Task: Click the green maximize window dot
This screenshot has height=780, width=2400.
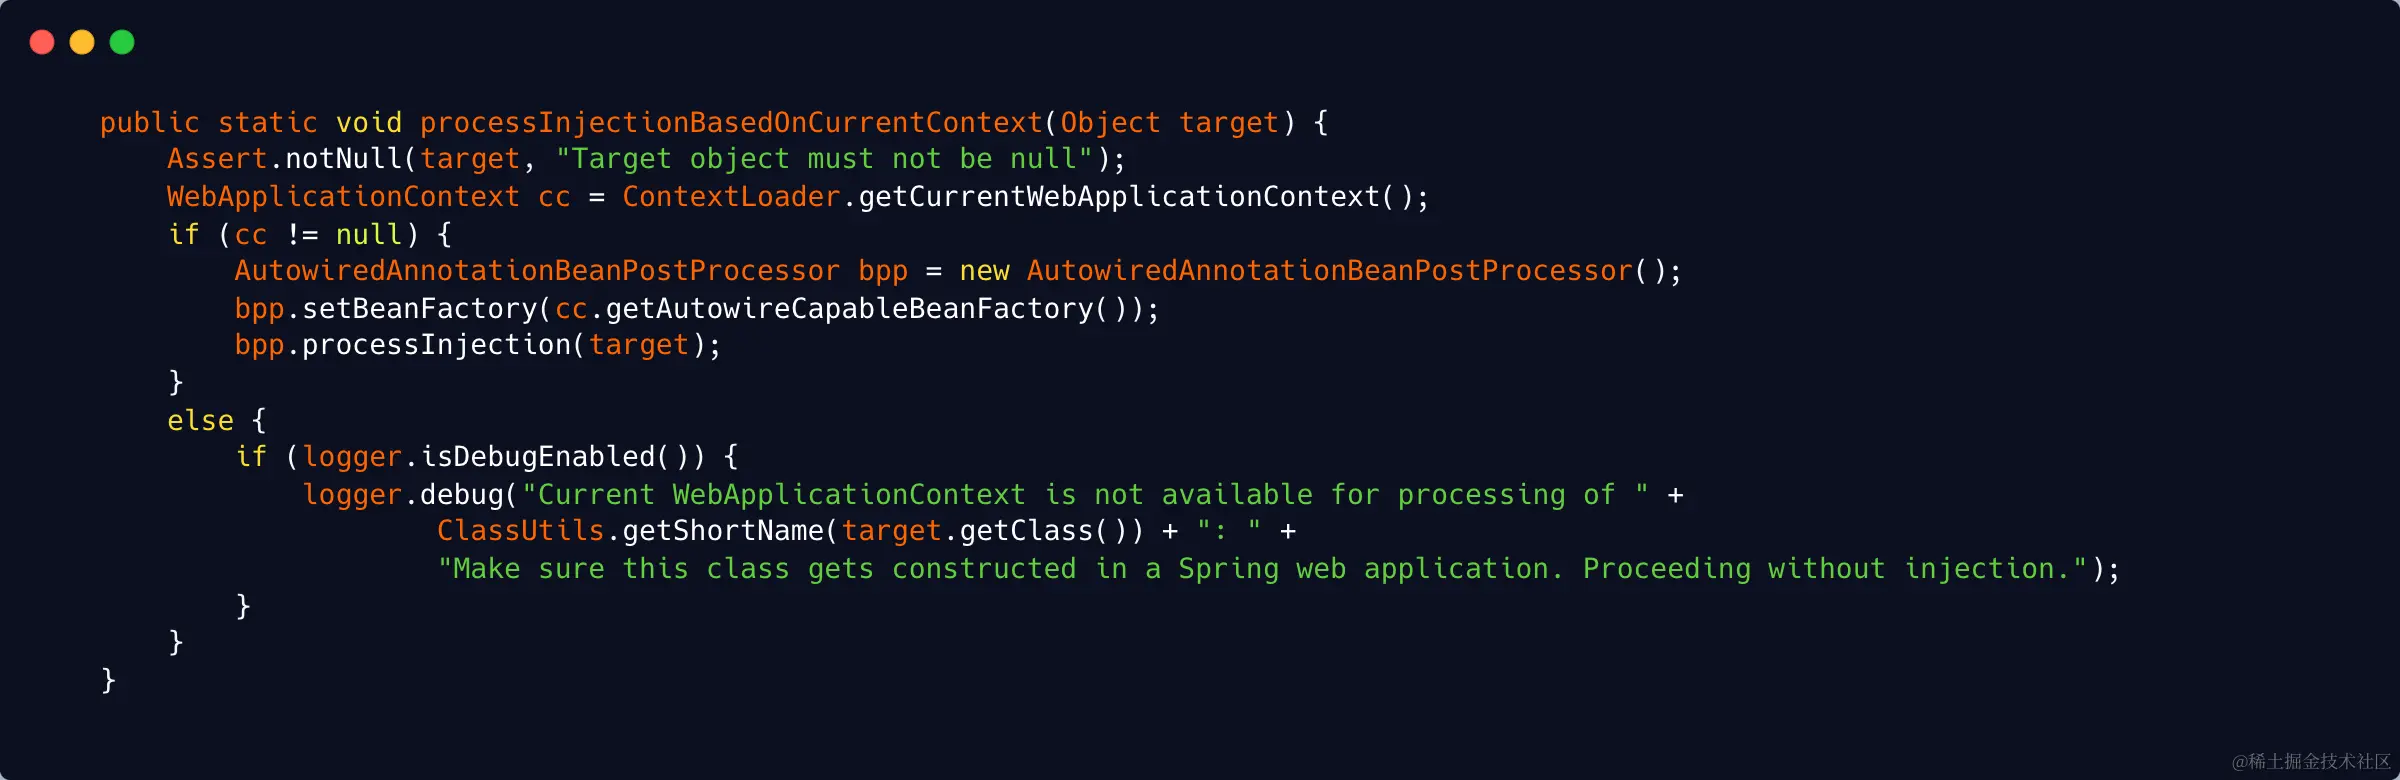Action: tap(122, 42)
